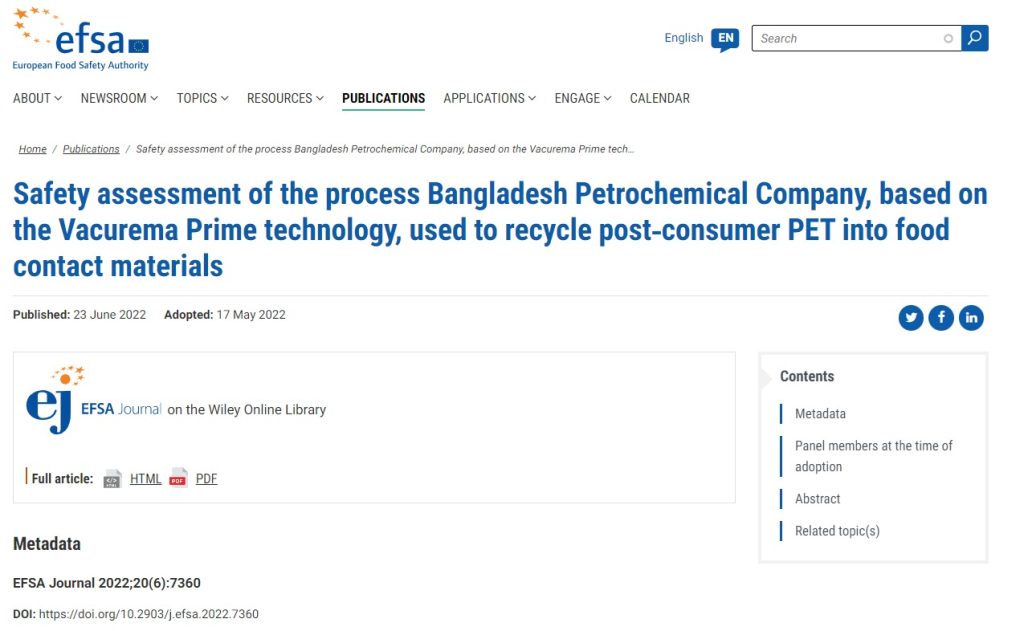Share article on Twitter
Viewport: 1024px width, 631px height.
pyautogui.click(x=910, y=318)
